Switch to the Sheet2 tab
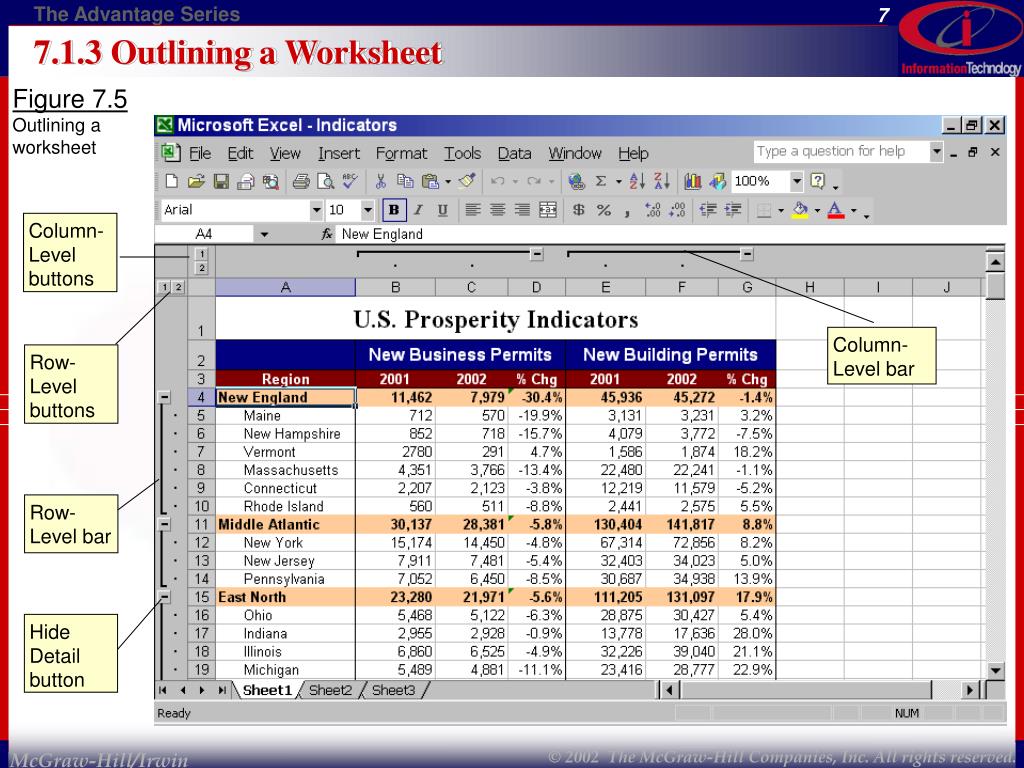Screen dimensions: 1024x768 coord(330,690)
